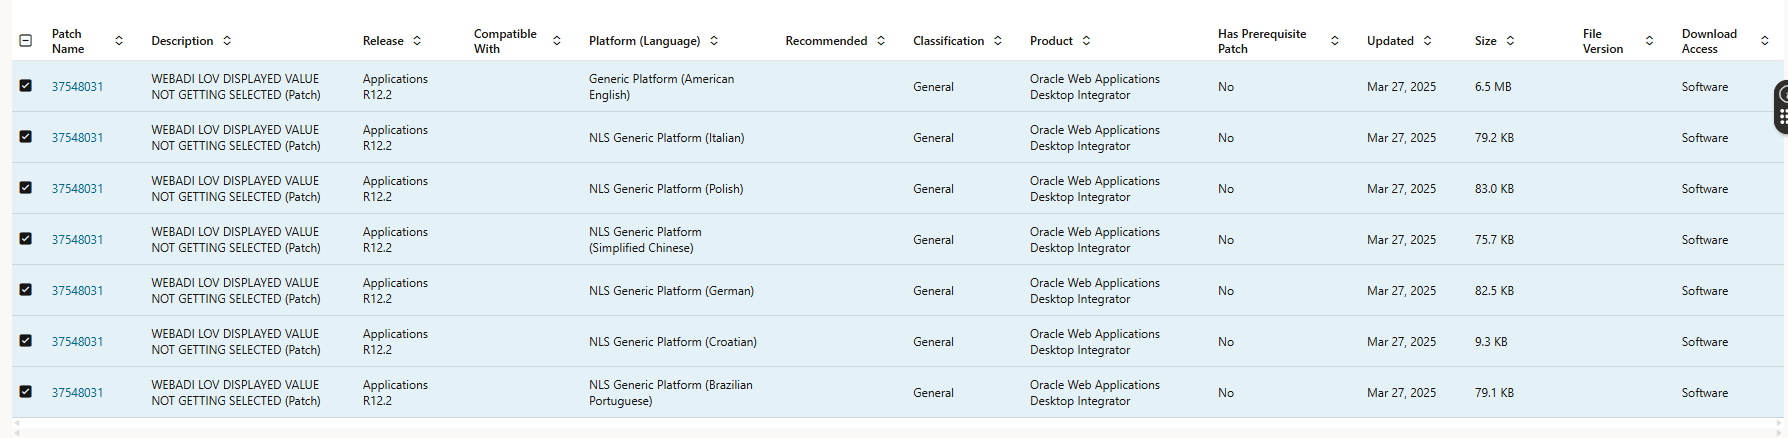Open patch 37548031 link for German
The image size is (1788, 438).
click(77, 291)
